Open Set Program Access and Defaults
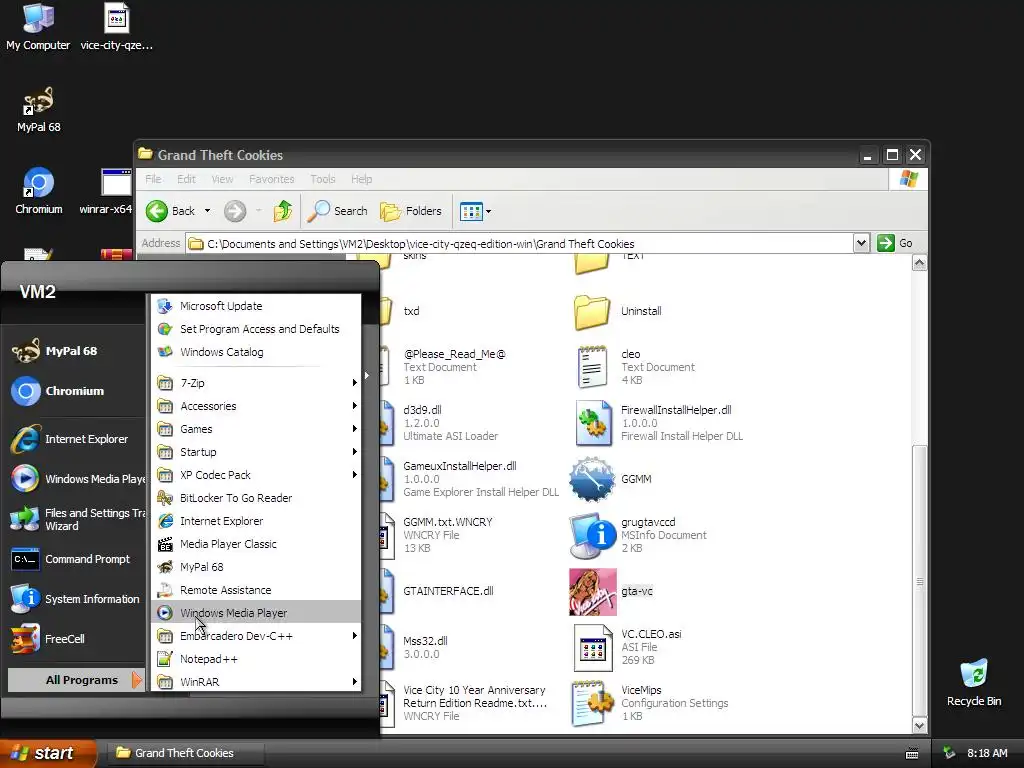The image size is (1024, 768). coord(256,329)
